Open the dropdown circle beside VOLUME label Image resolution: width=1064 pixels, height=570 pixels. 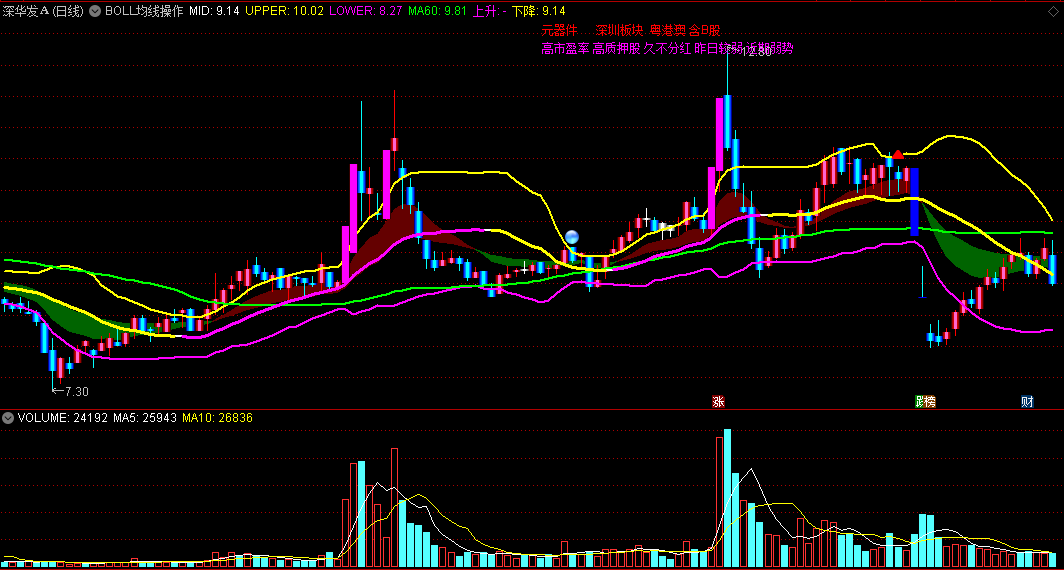point(8,418)
